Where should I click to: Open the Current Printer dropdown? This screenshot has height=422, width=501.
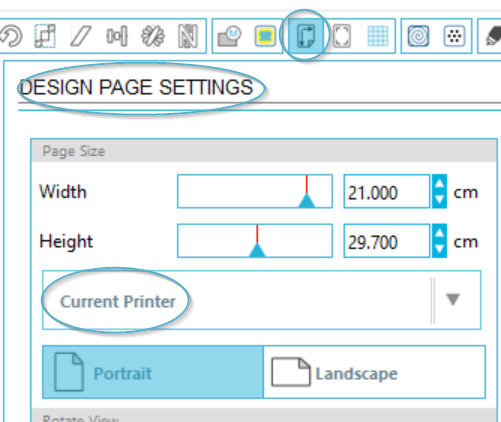pyautogui.click(x=262, y=300)
